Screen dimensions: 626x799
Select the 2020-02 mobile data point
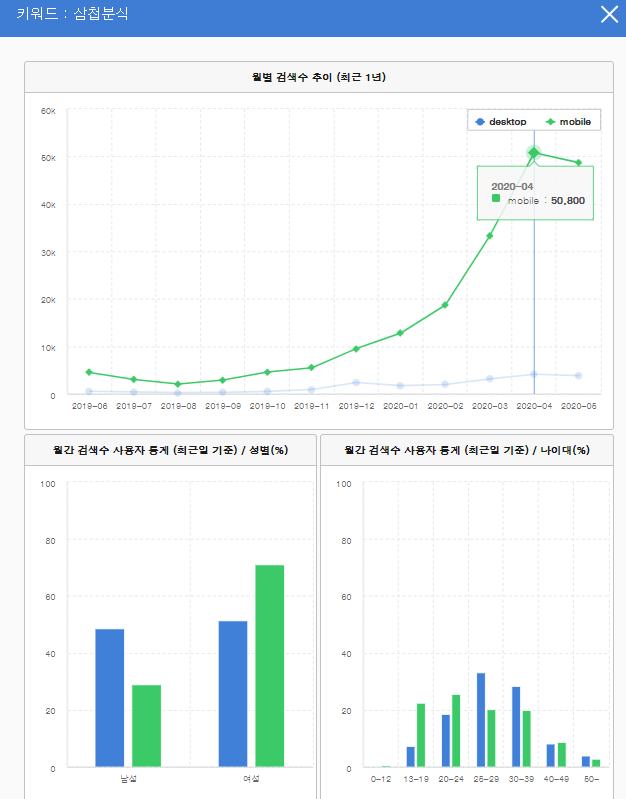(x=445, y=305)
